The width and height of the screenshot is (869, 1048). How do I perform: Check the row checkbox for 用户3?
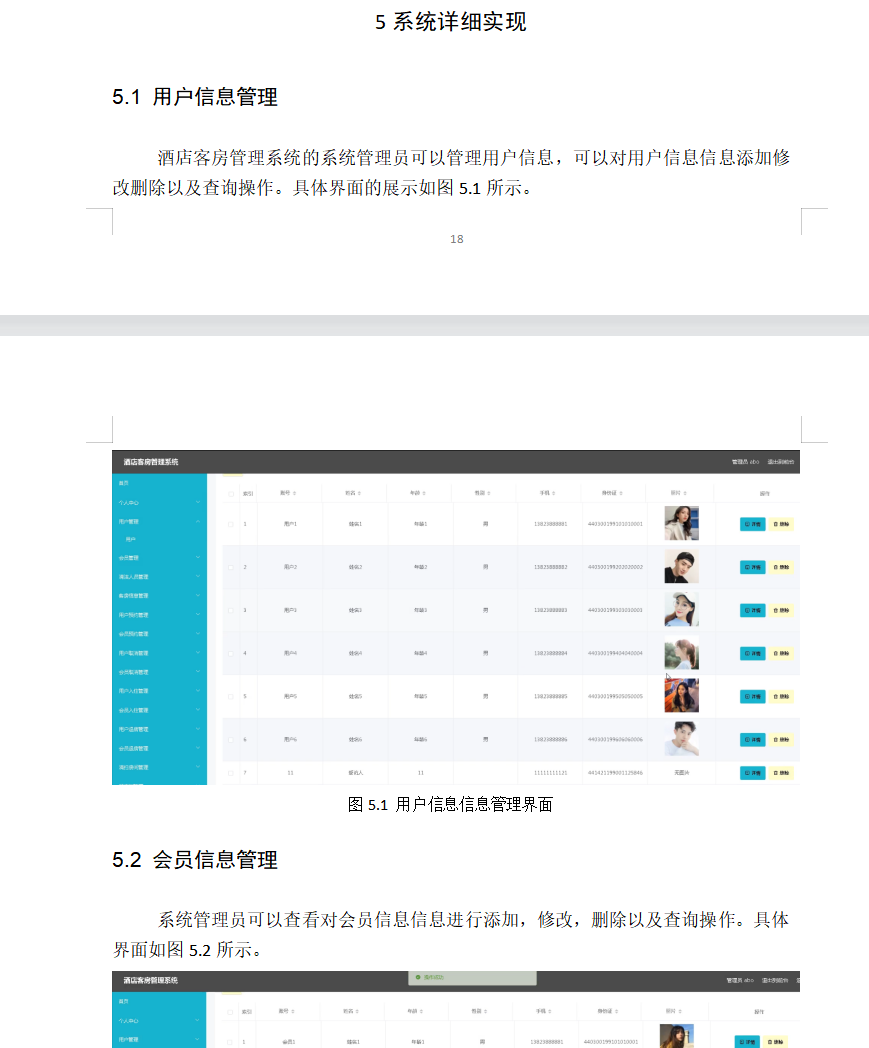[229, 608]
